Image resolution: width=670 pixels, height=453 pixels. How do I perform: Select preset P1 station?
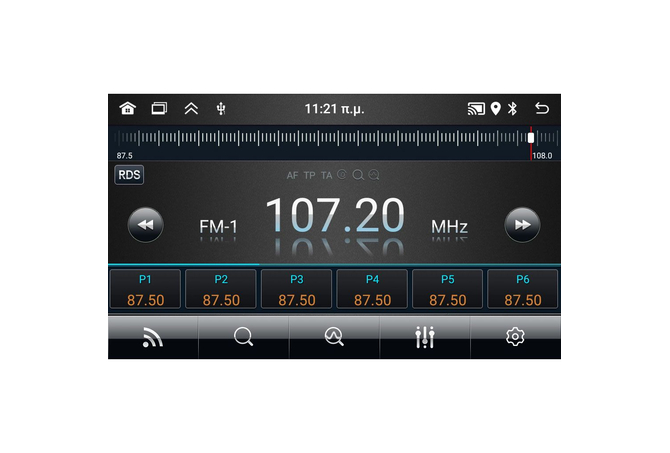point(145,289)
